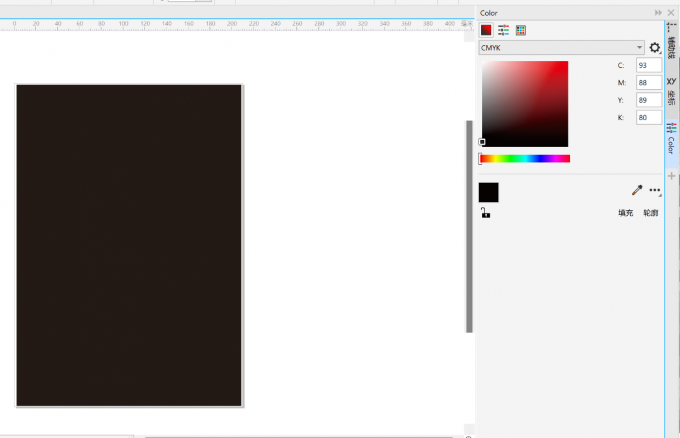The image size is (680, 438).
Task: Pick a shade in the red color field
Action: 525,104
